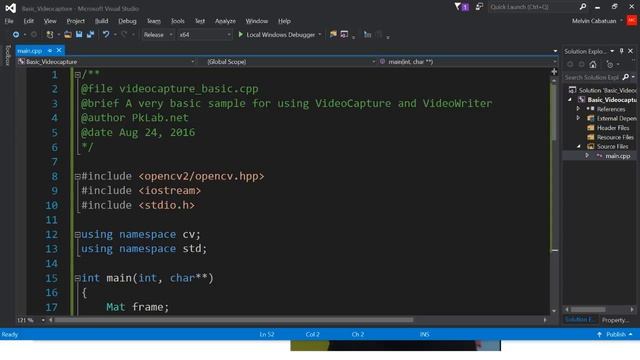Open the Toolbox side tab

(x=7, y=56)
